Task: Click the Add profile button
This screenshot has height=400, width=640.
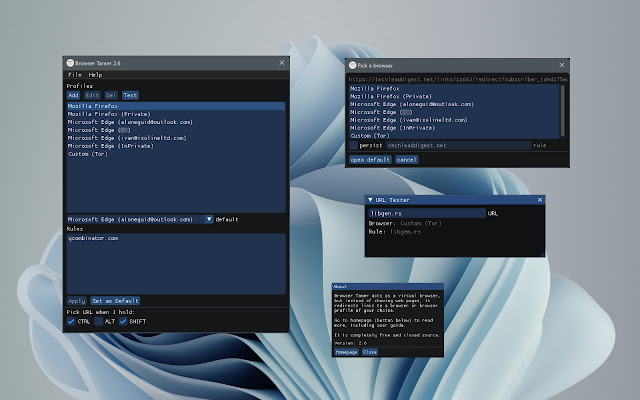Action: point(73,95)
